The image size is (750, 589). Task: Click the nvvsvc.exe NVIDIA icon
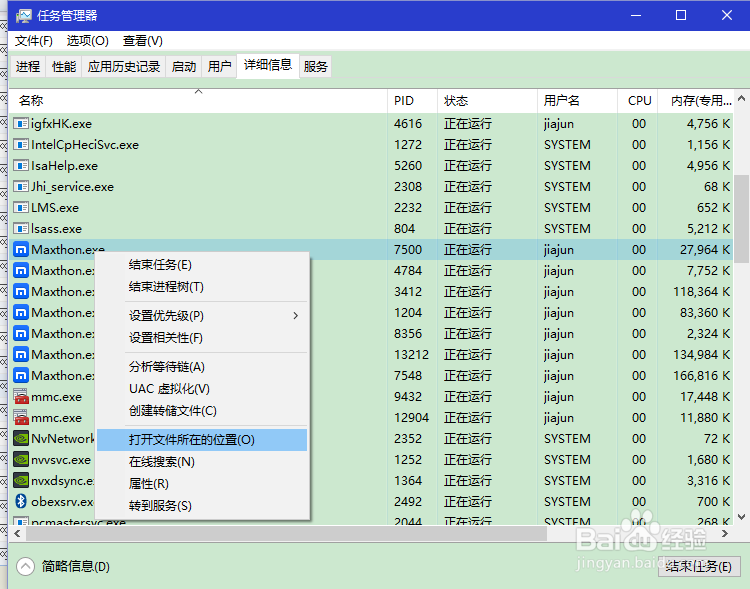21,460
